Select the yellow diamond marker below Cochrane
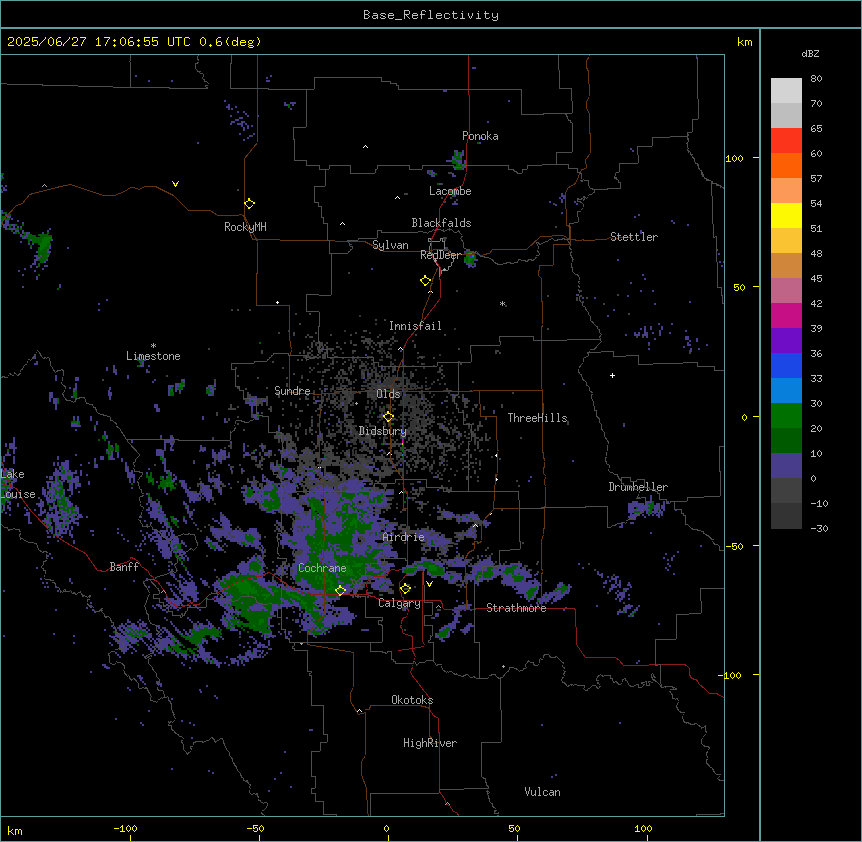 point(340,590)
